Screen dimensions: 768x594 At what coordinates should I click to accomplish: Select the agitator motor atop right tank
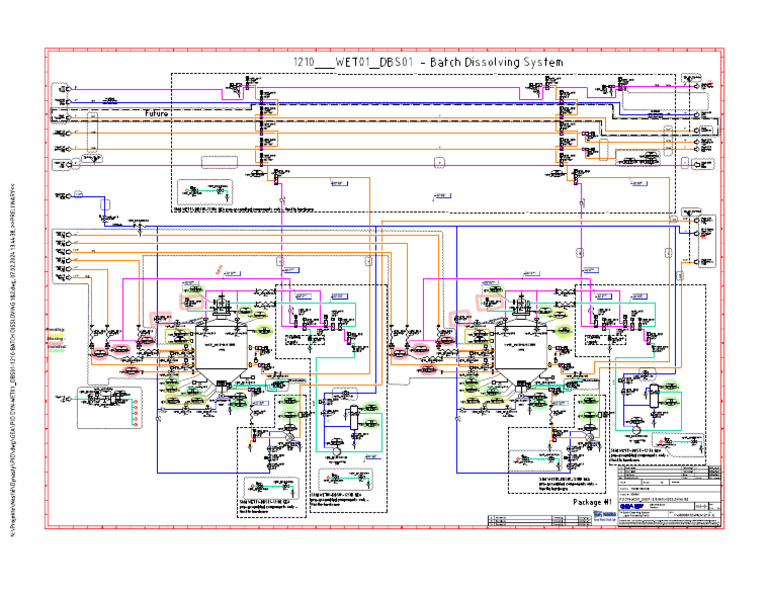523,305
